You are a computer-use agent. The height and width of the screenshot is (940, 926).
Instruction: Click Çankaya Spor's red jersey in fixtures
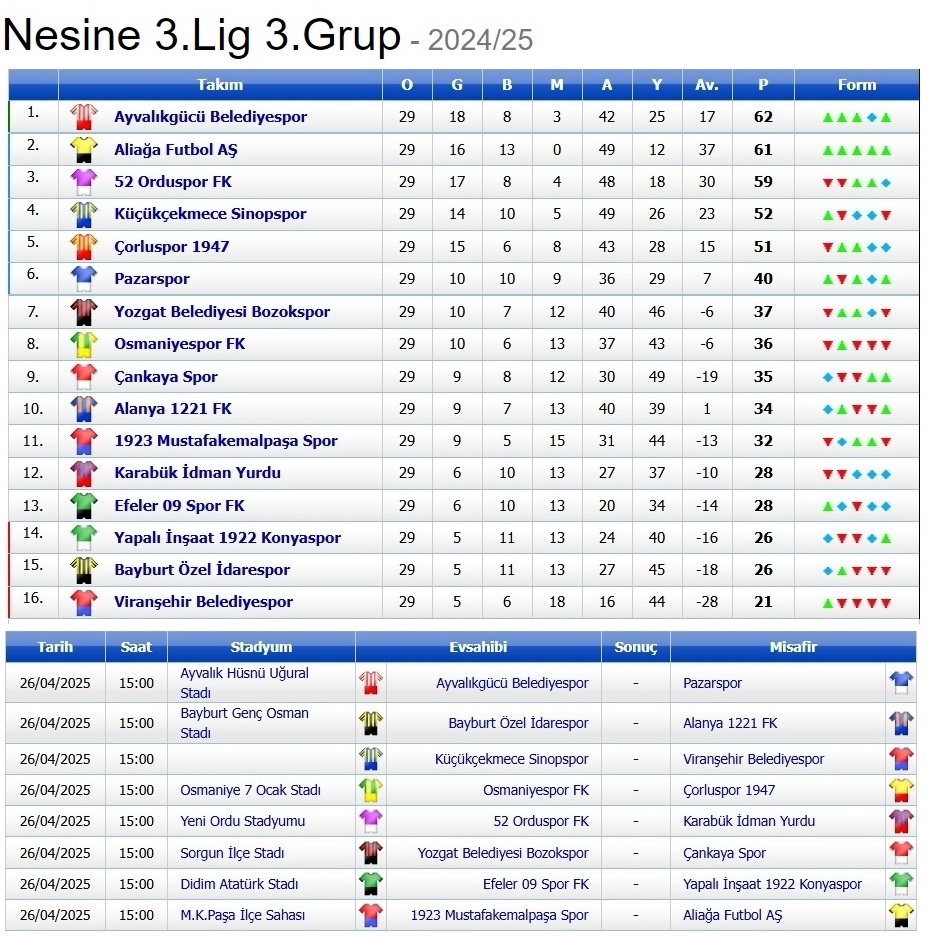point(901,853)
